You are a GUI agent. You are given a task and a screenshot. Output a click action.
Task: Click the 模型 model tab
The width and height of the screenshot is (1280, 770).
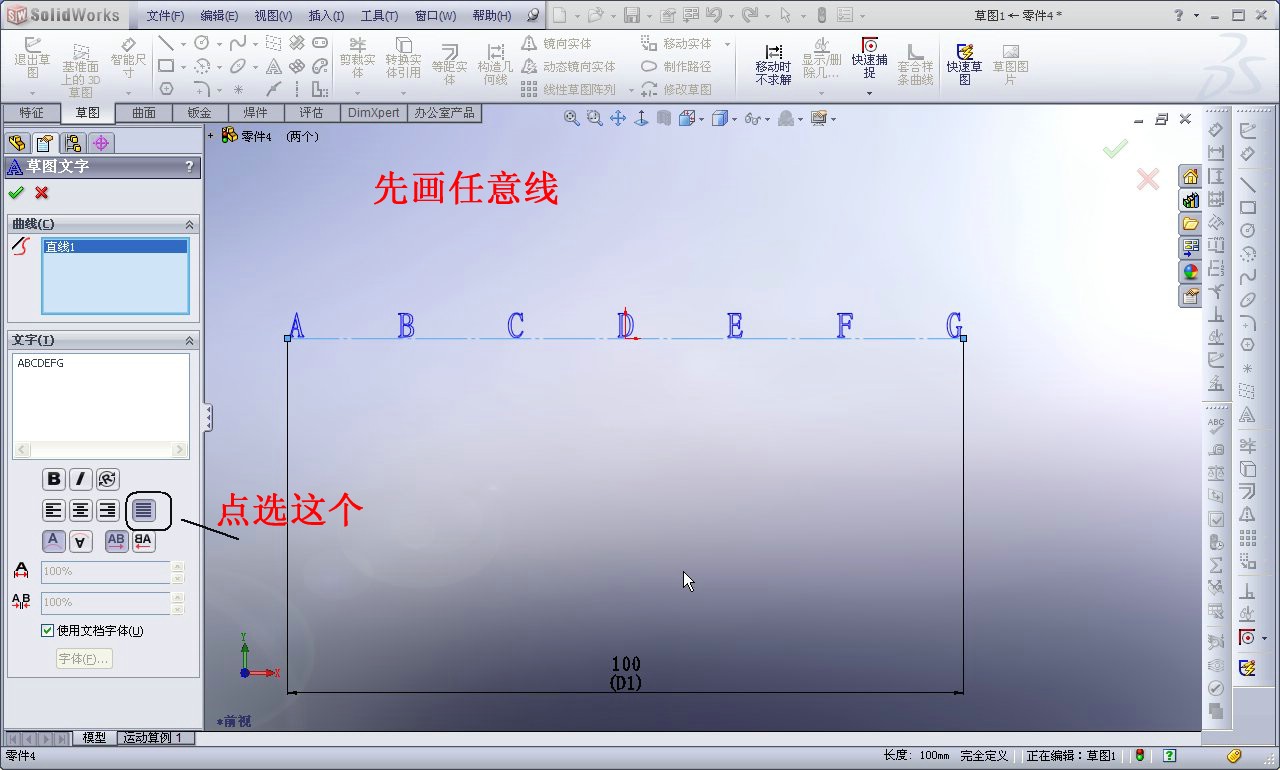click(94, 738)
